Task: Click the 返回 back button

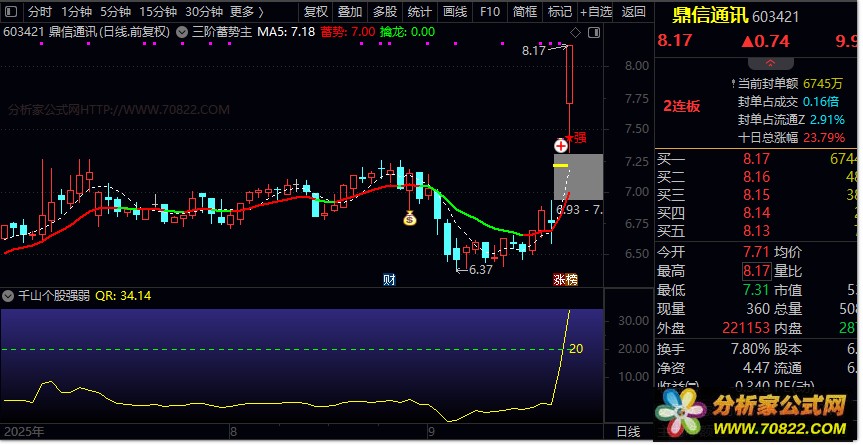Action: pyautogui.click(x=633, y=12)
